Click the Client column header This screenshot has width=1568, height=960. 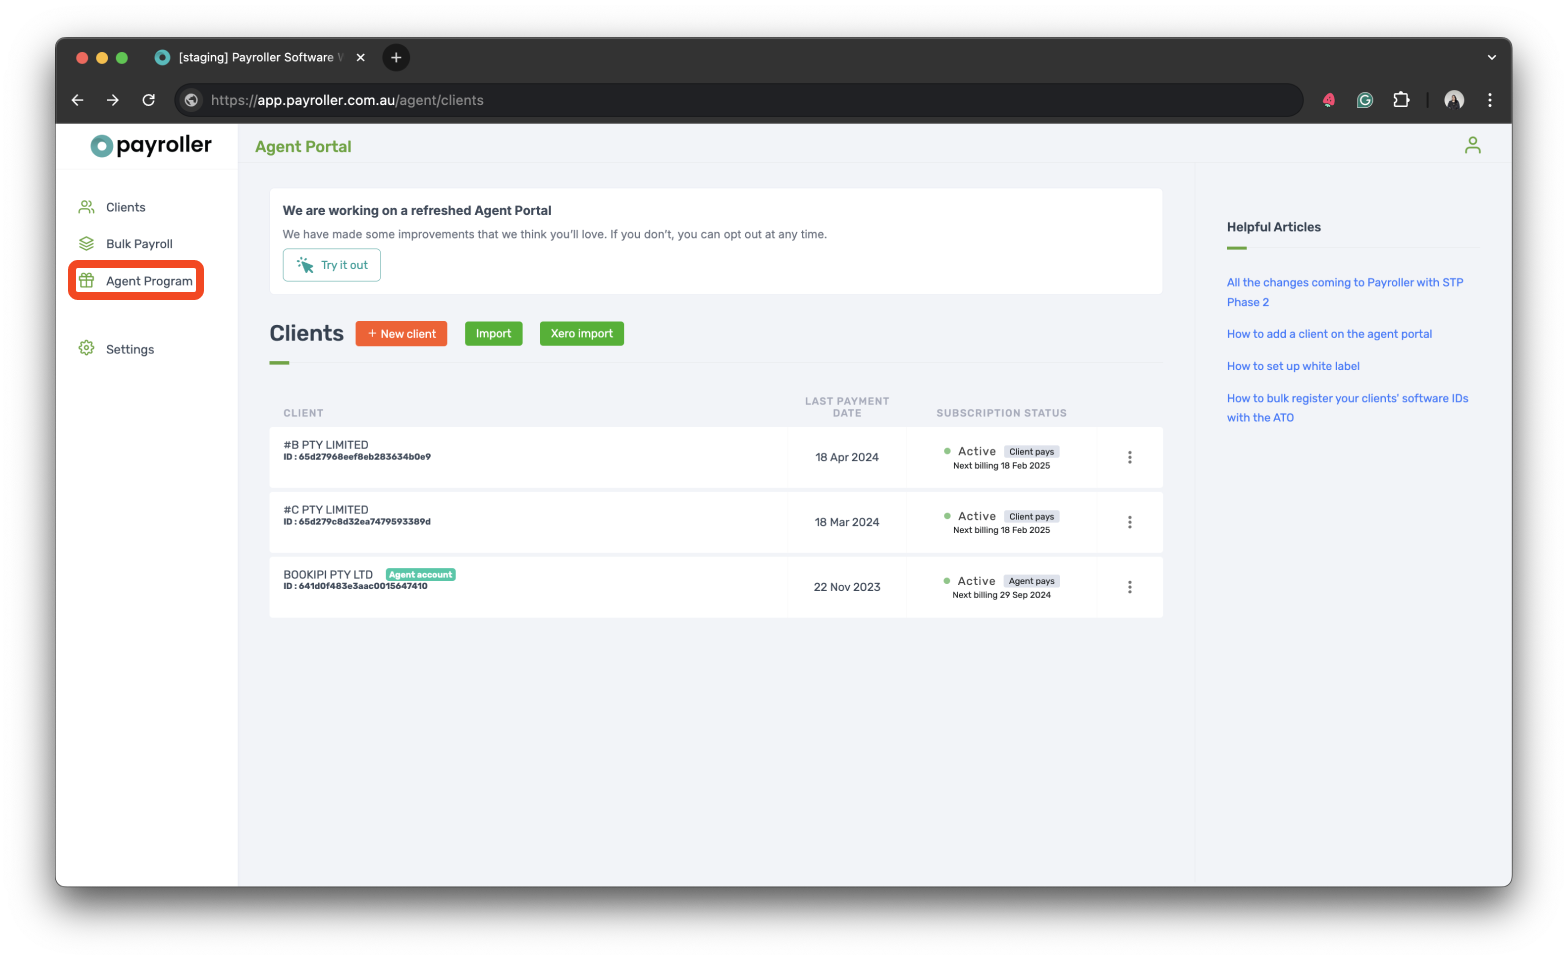coord(303,413)
